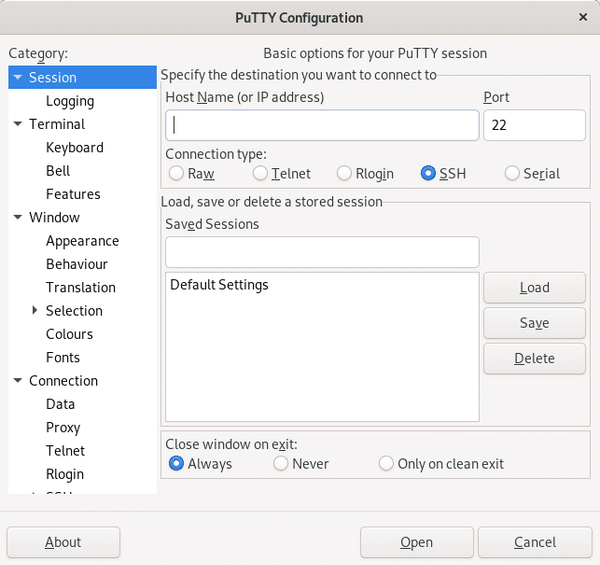
Task: Collapse the Session category arrow
Action: pyautogui.click(x=18, y=77)
